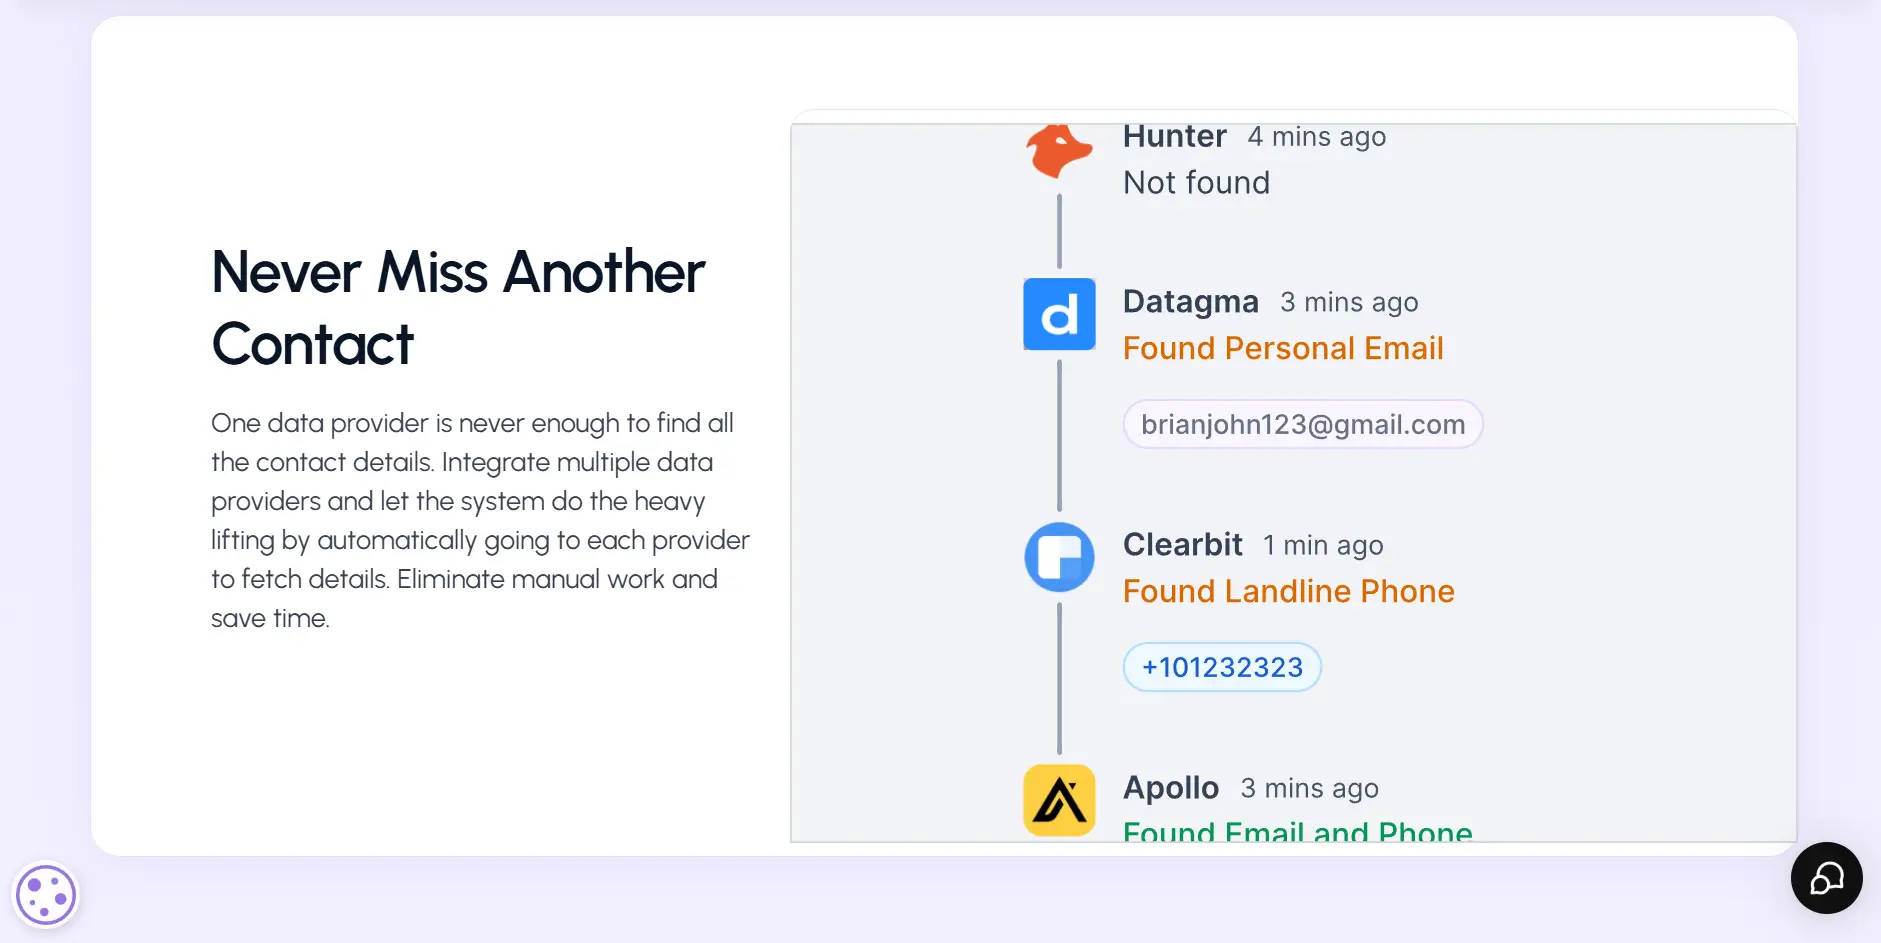Click the 'Found Email and Phone' status

coord(1297,830)
